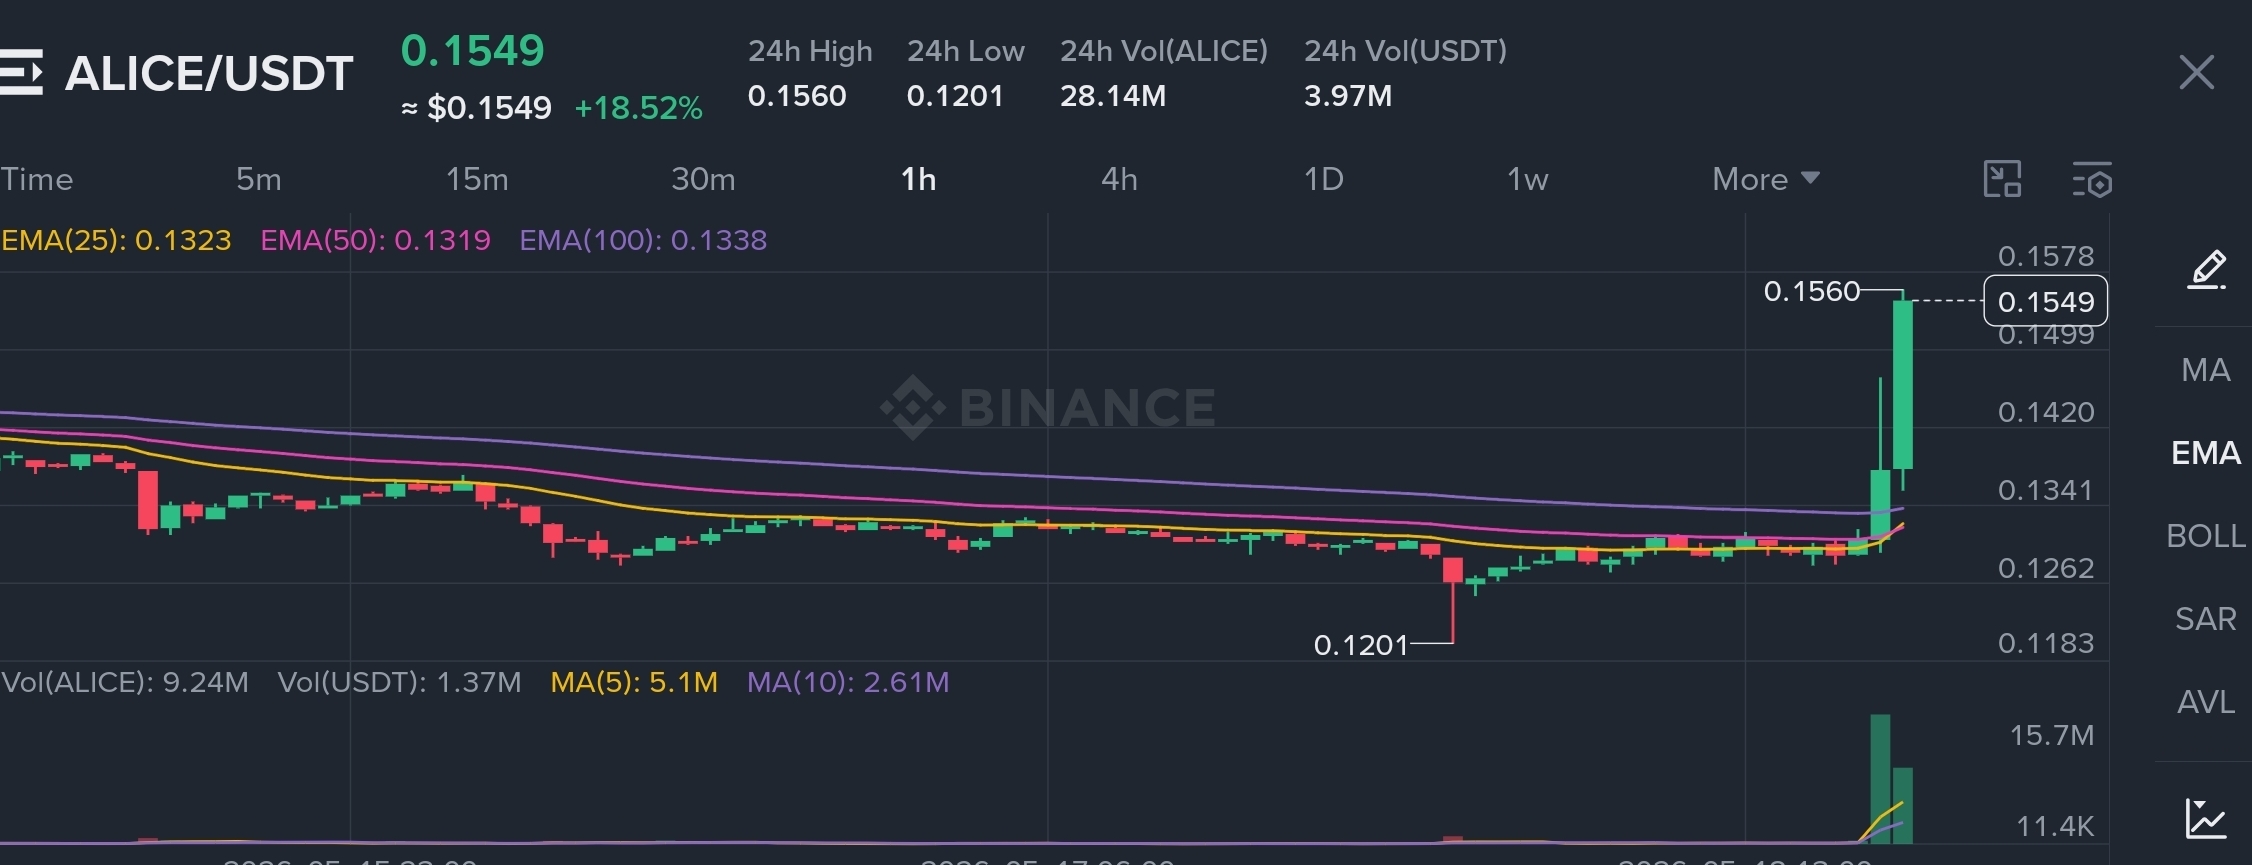Viewport: 2252px width, 865px height.
Task: Click the 24h High value 0.1560
Action: [797, 96]
